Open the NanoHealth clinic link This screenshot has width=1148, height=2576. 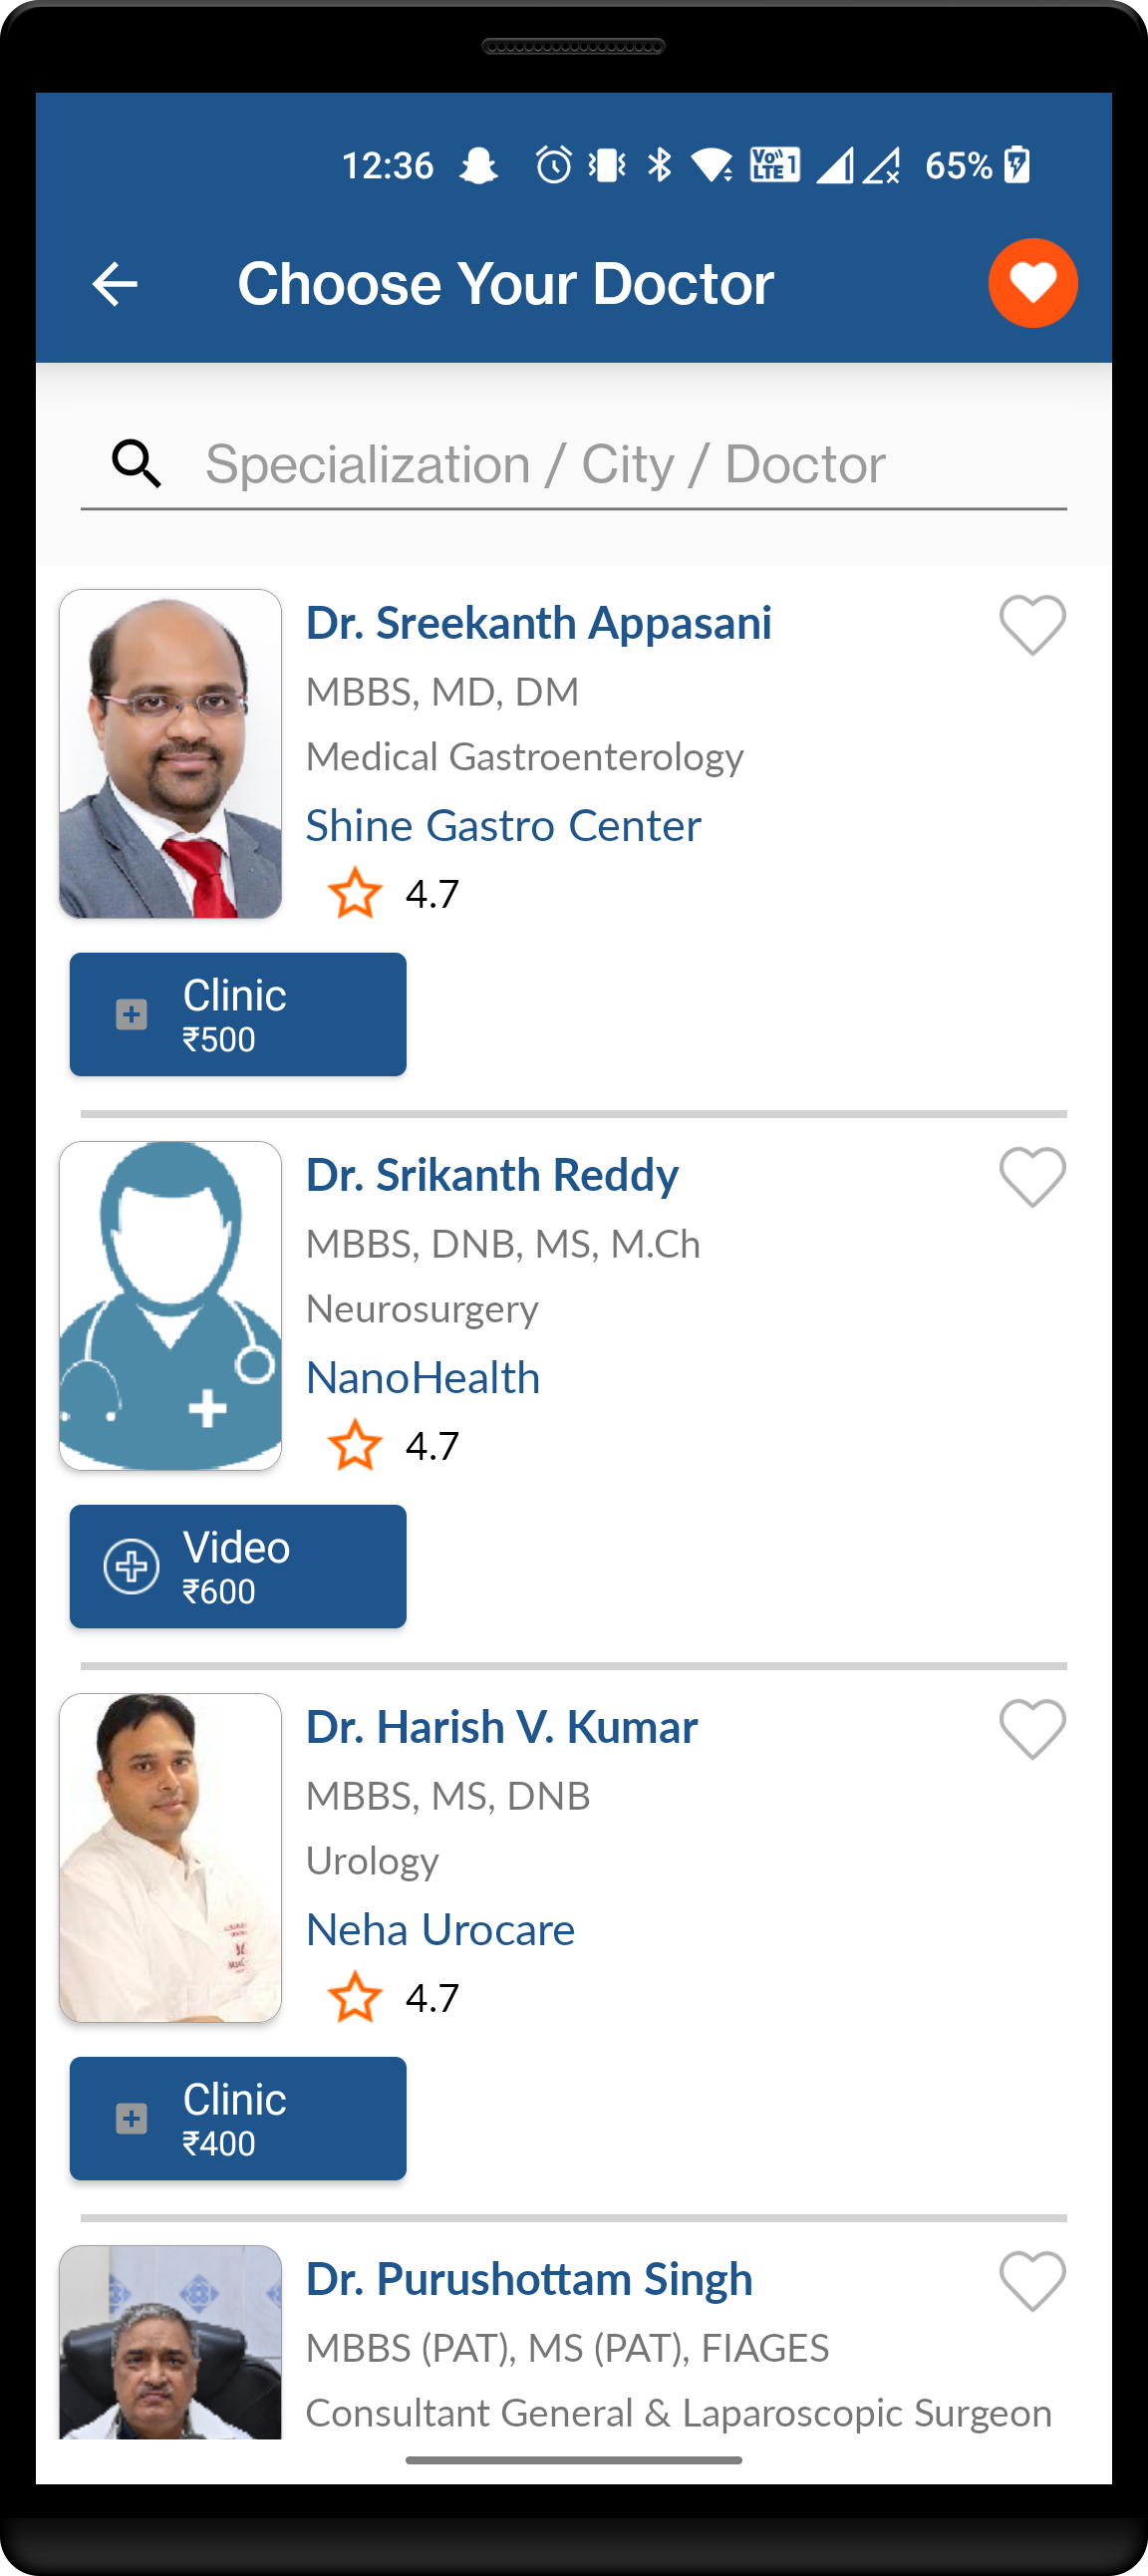[423, 1378]
